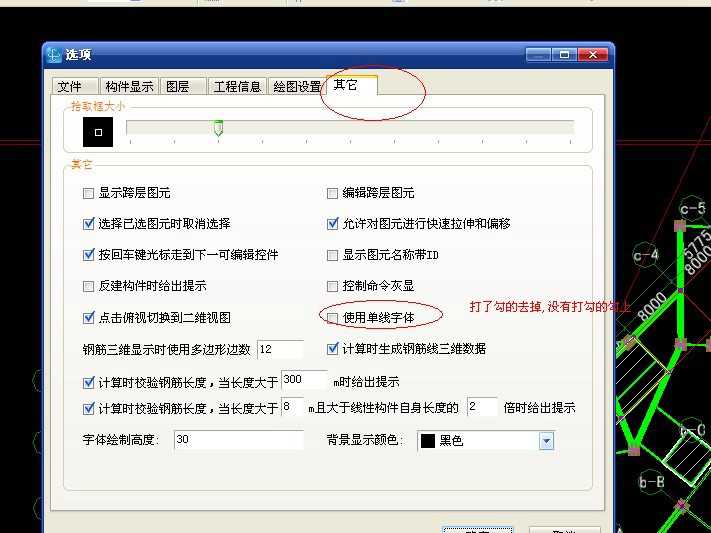This screenshot has width=711, height=533.
Task: Click the 拾取框大小 slider handle
Action: tap(218, 128)
